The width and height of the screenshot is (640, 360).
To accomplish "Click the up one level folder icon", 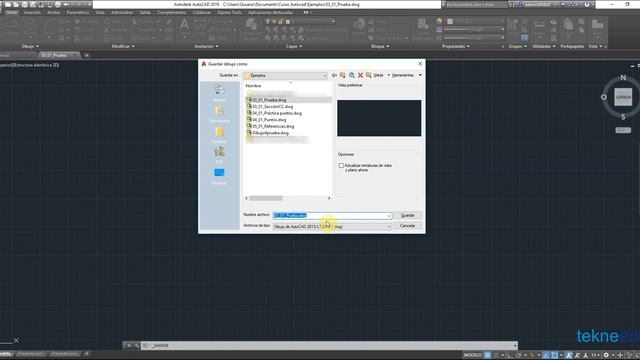I will coord(342,75).
